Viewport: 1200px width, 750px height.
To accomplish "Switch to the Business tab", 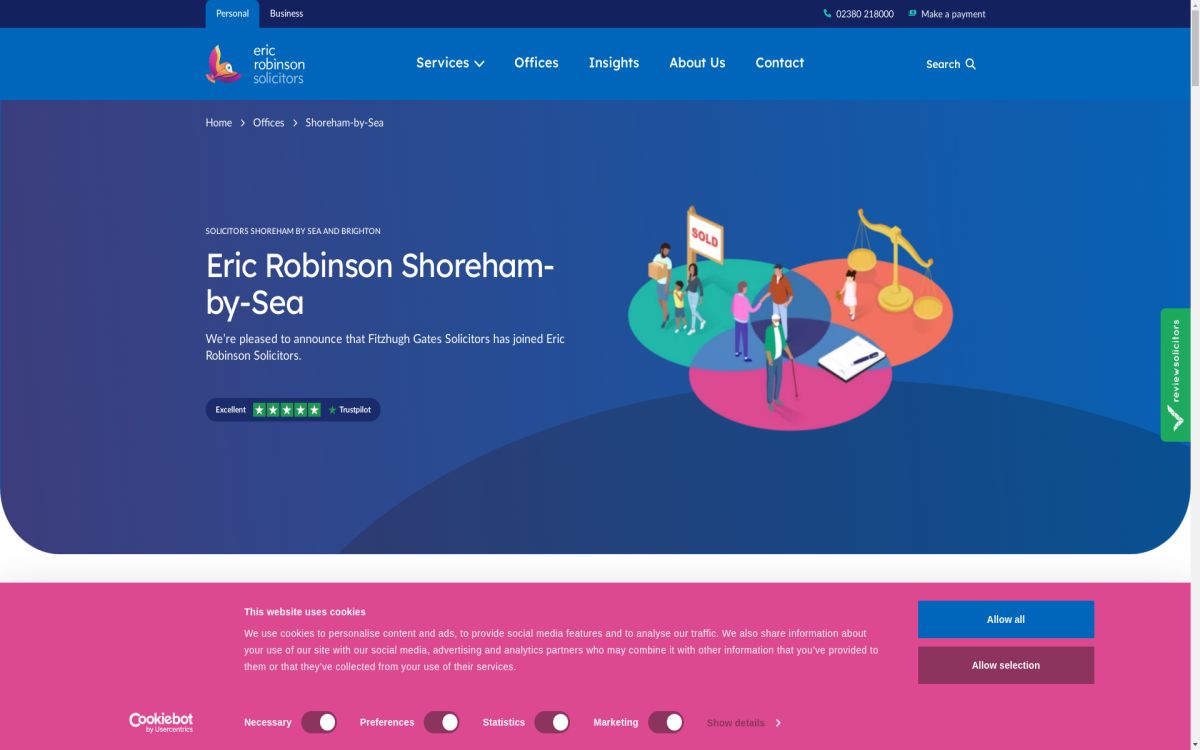I will point(286,14).
